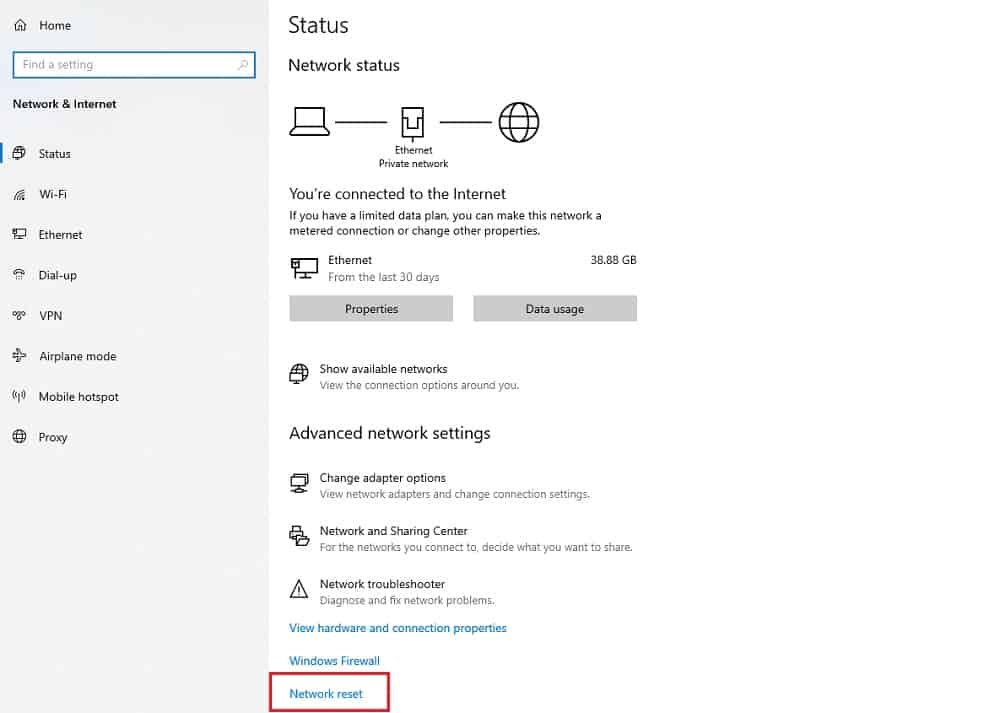1000x713 pixels.
Task: Click the Home house icon
Action: coord(20,25)
